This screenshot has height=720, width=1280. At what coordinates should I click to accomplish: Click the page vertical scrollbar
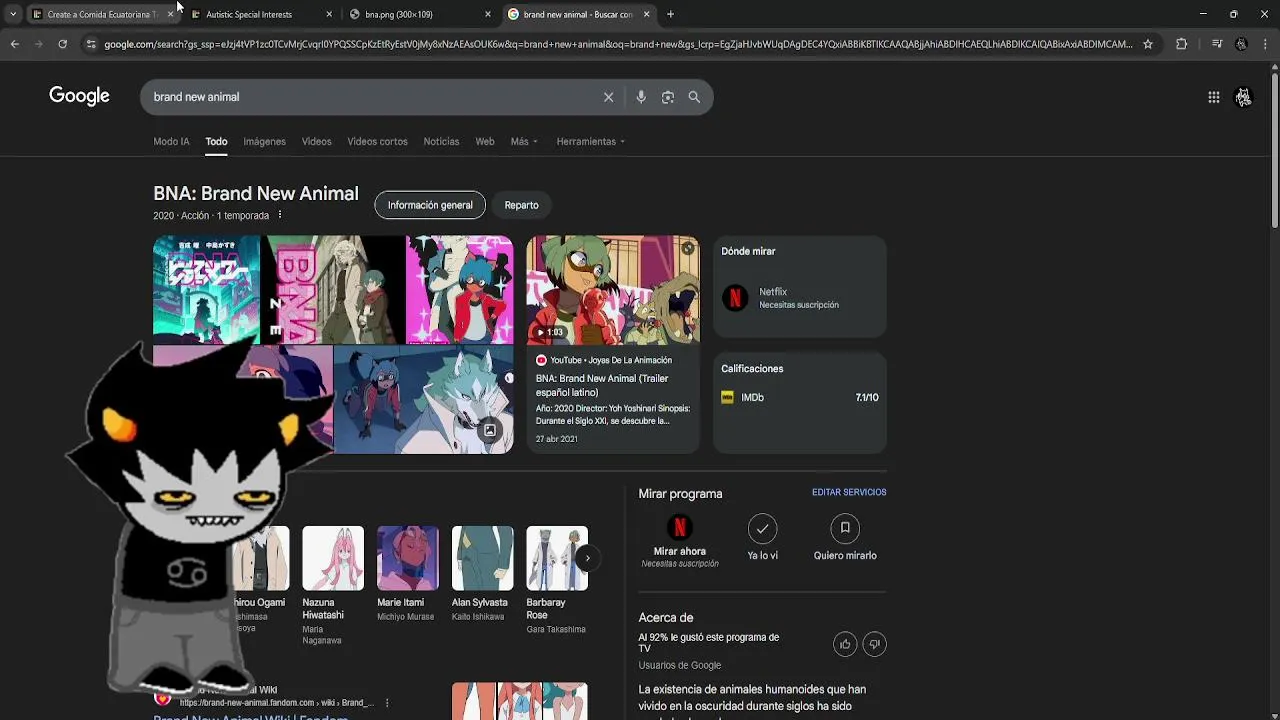pos(1274,150)
